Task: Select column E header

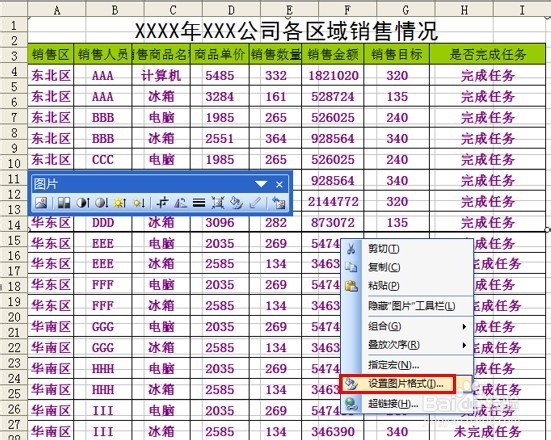Action: [x=290, y=10]
